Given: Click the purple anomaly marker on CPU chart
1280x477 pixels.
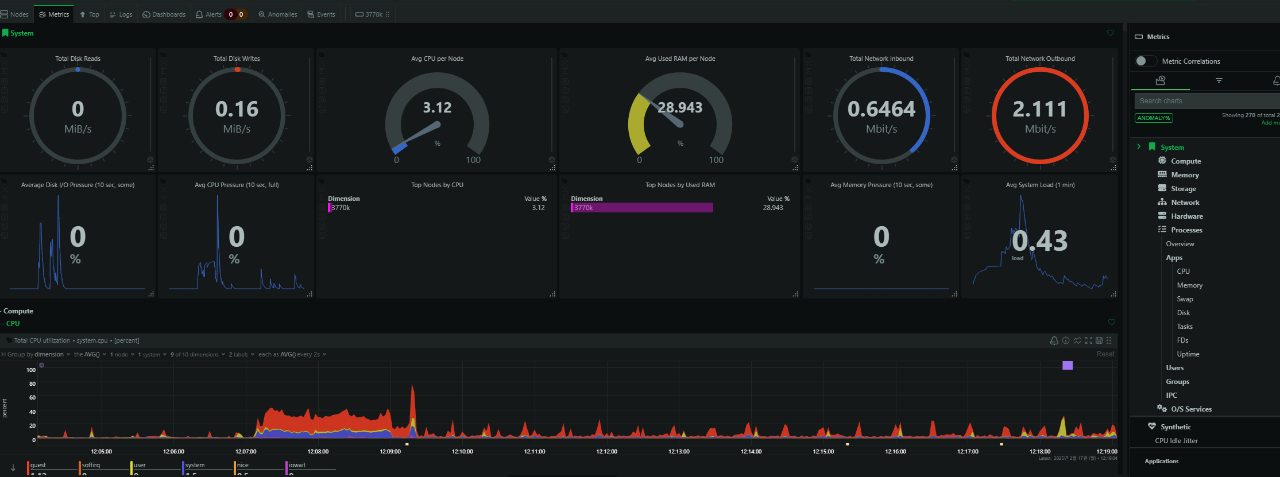Looking at the screenshot, I should coord(1067,366).
